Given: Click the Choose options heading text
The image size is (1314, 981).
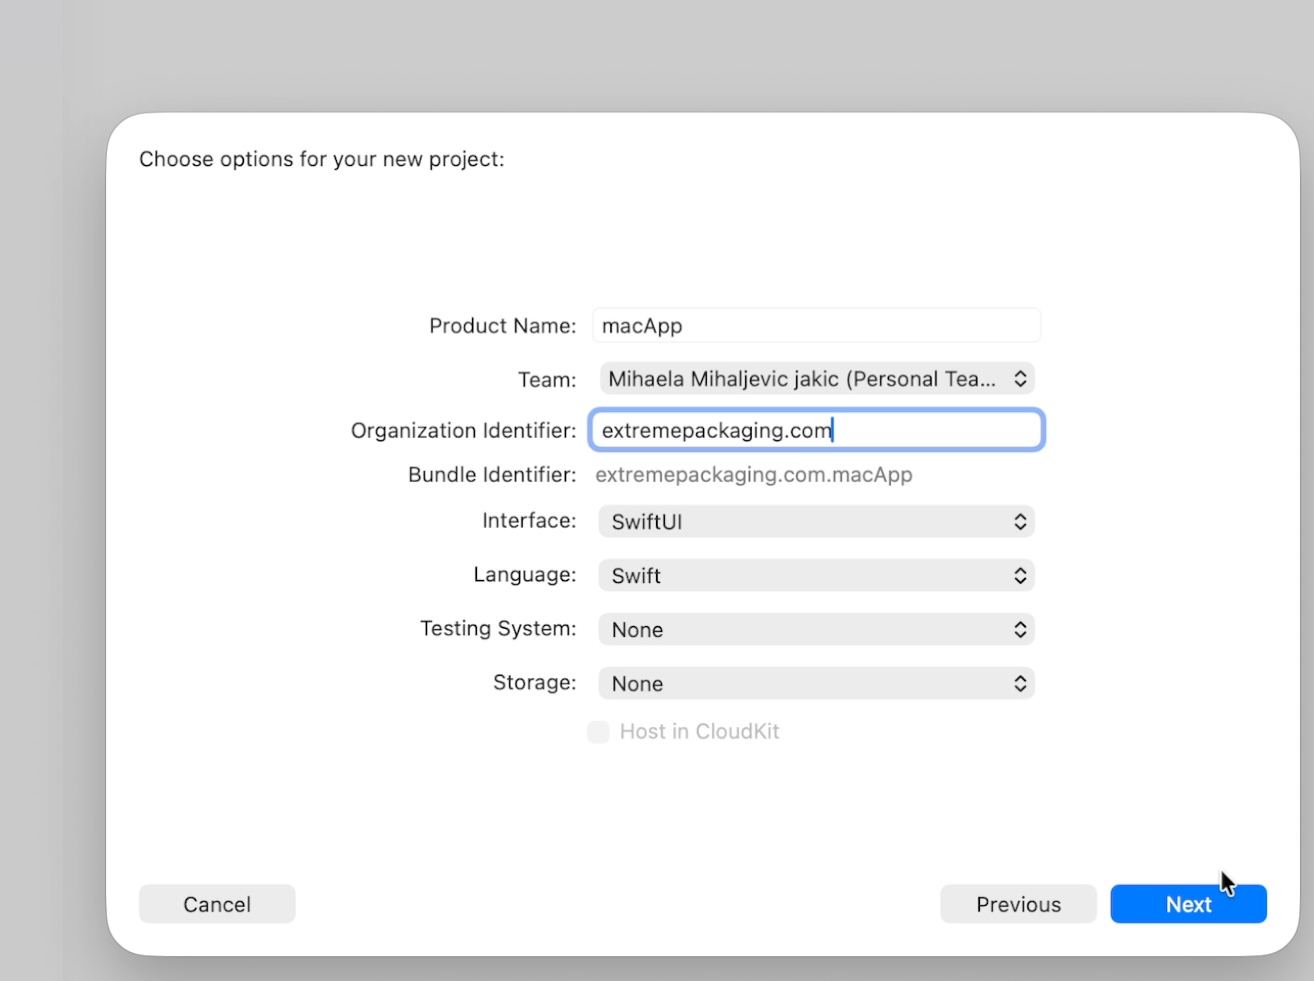Looking at the screenshot, I should (x=321, y=159).
